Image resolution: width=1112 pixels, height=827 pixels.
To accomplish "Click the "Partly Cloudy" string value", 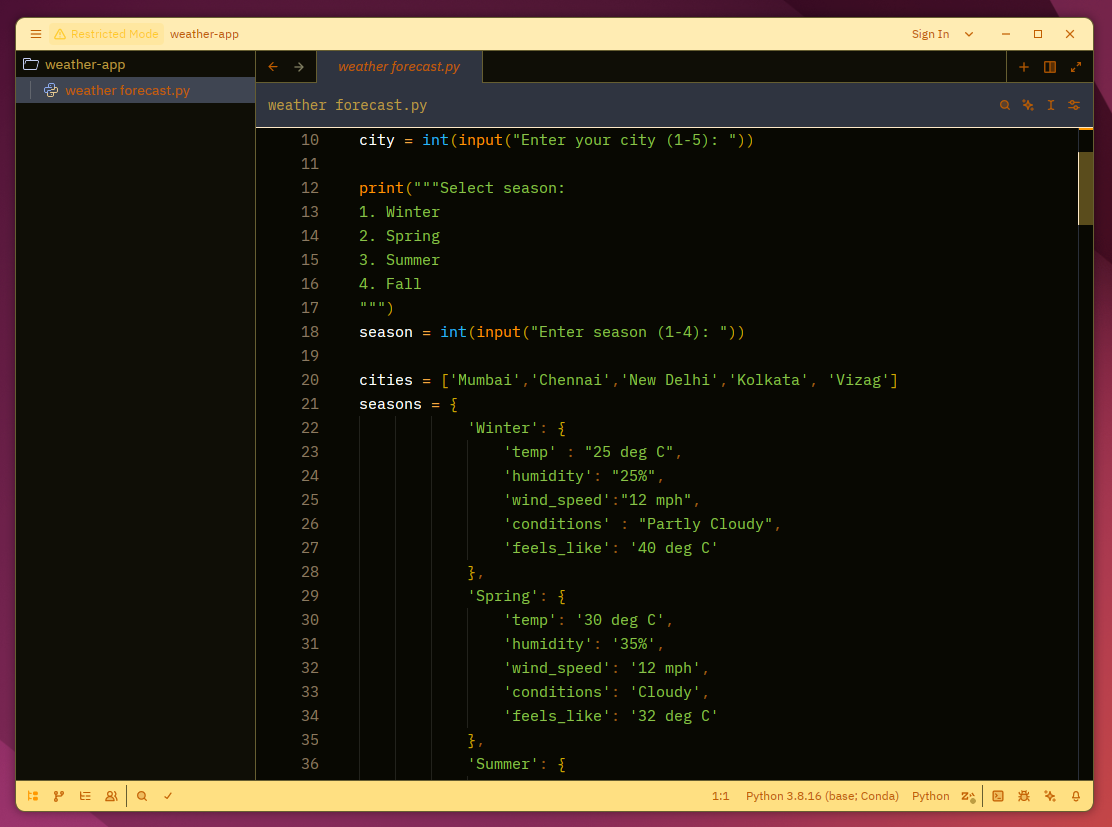I will point(705,524).
